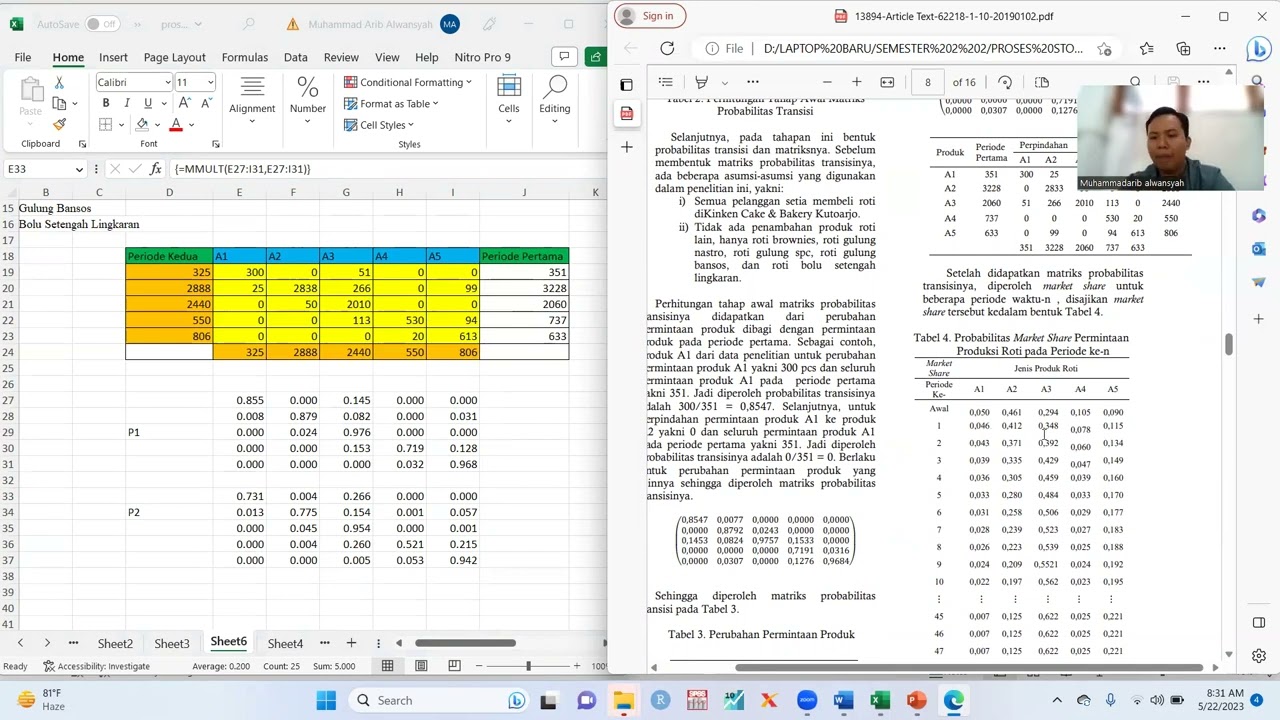Screen dimensions: 1280x720
Task: Open the Cells group menu
Action: click(508, 100)
